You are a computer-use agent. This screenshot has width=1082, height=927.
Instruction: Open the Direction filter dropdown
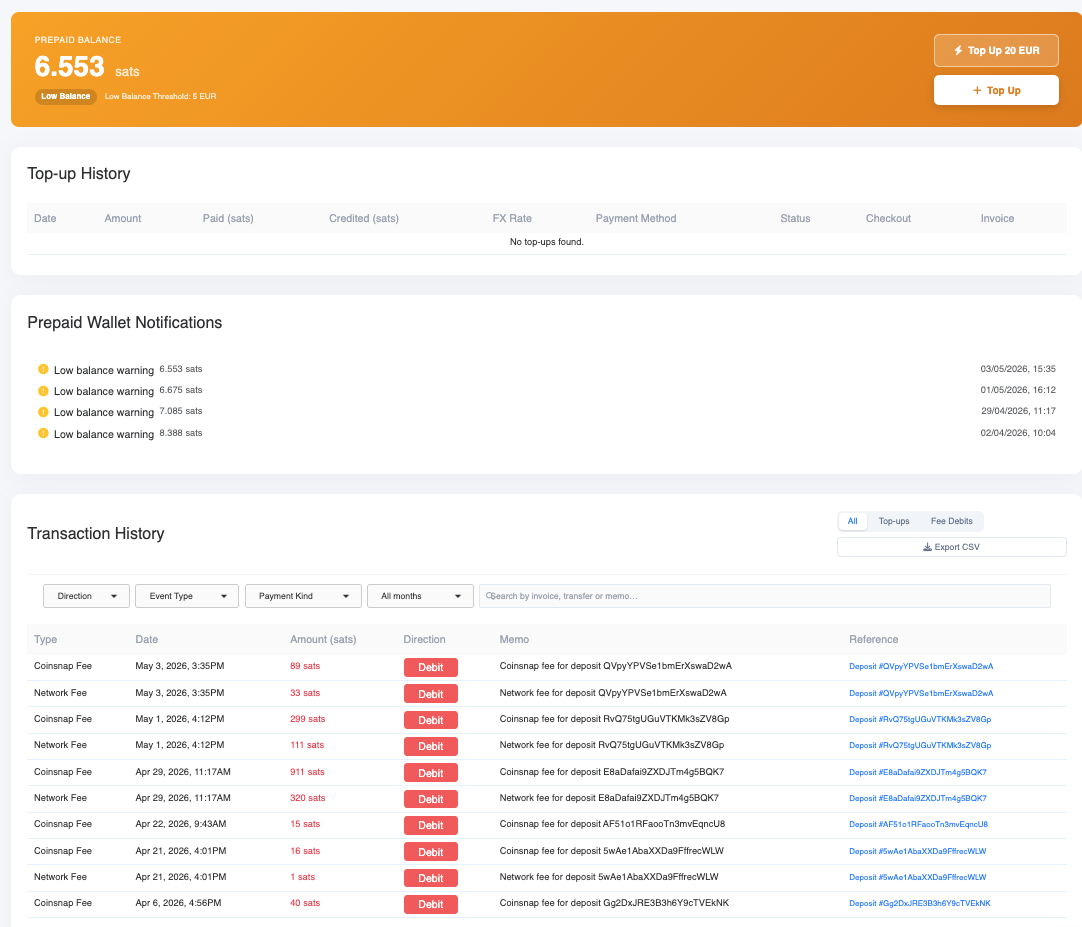86,596
